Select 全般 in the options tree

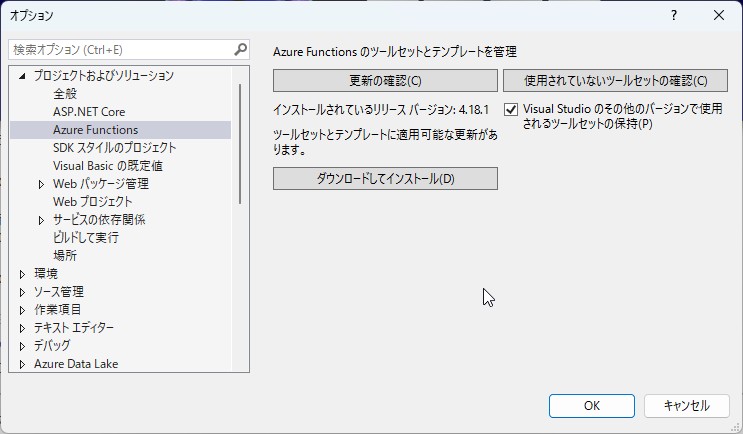pyautogui.click(x=65, y=94)
